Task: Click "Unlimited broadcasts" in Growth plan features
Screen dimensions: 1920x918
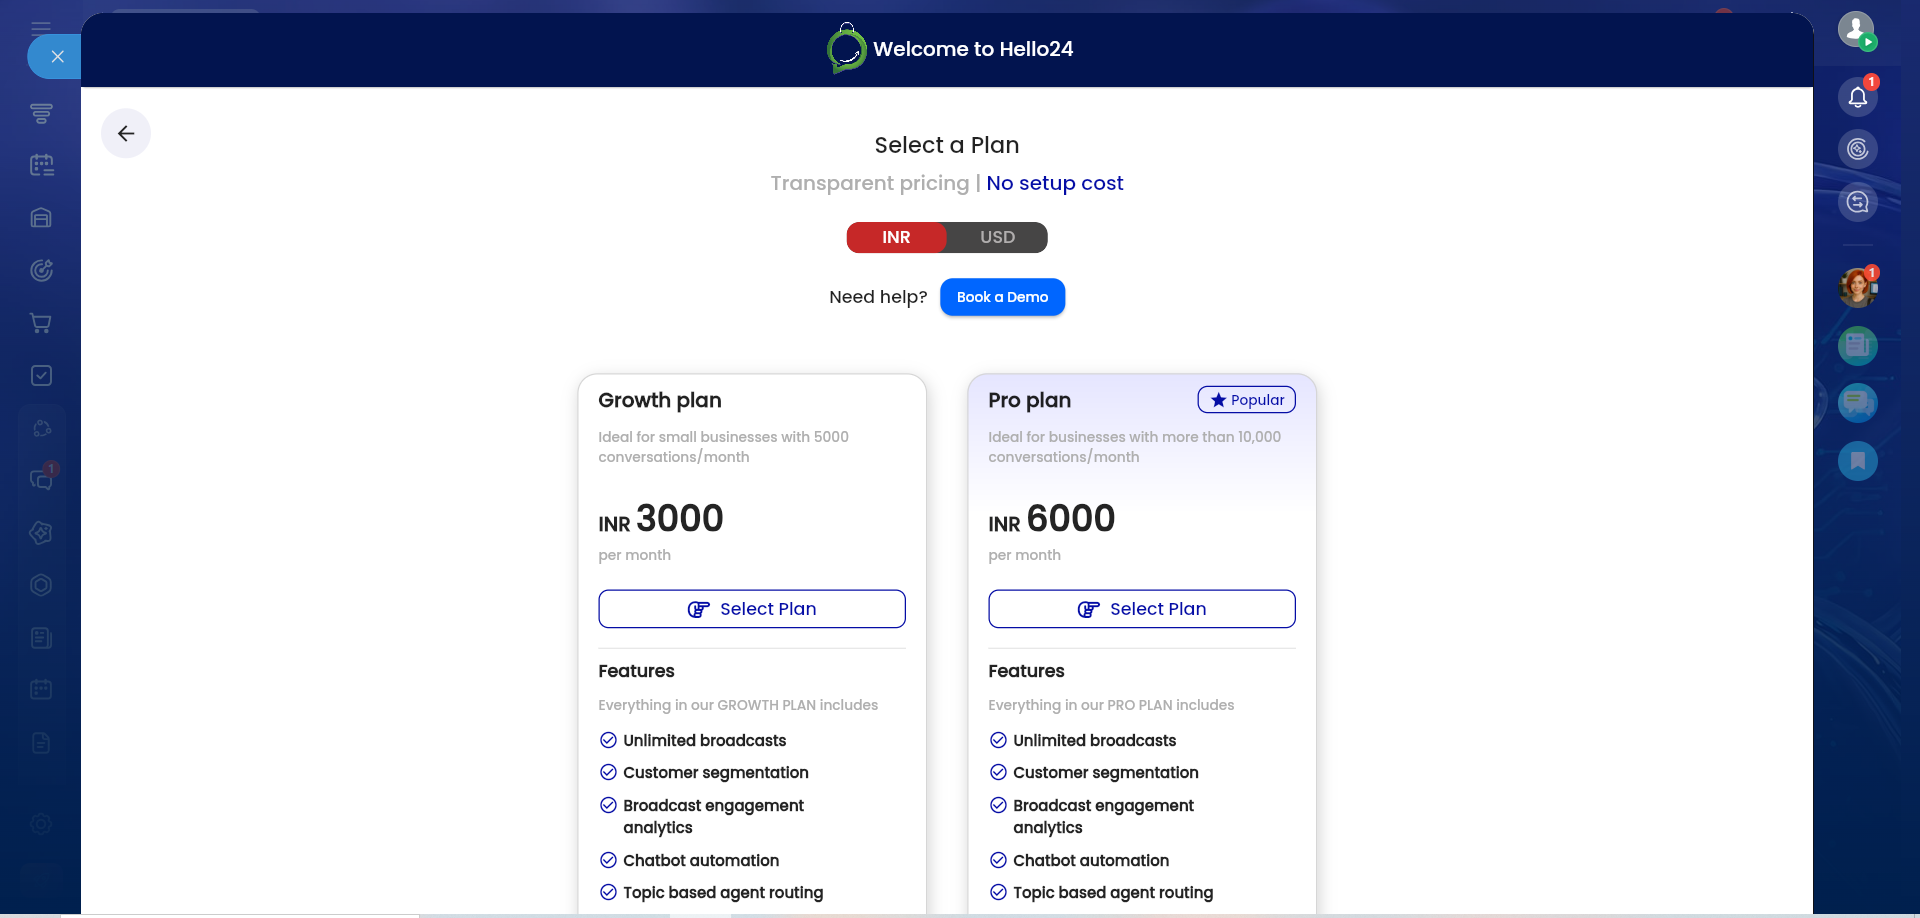Action: tap(705, 740)
